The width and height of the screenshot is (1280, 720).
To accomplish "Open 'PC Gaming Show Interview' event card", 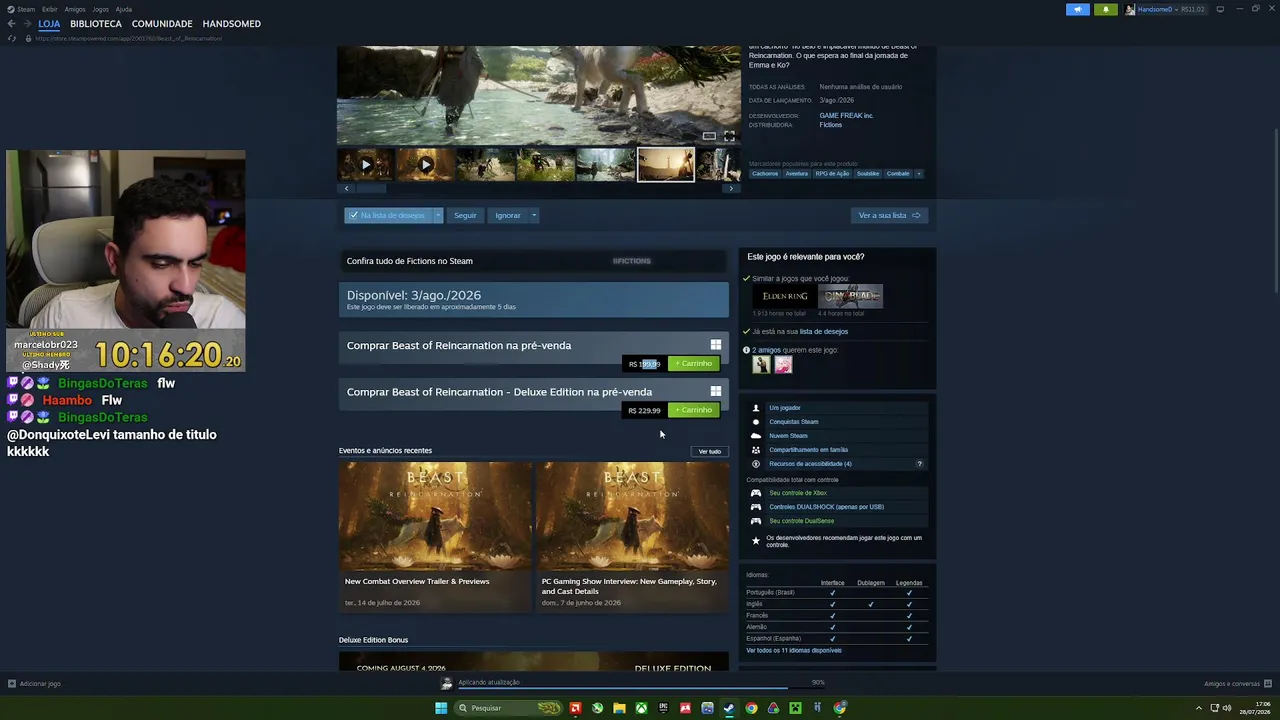I will tap(632, 536).
